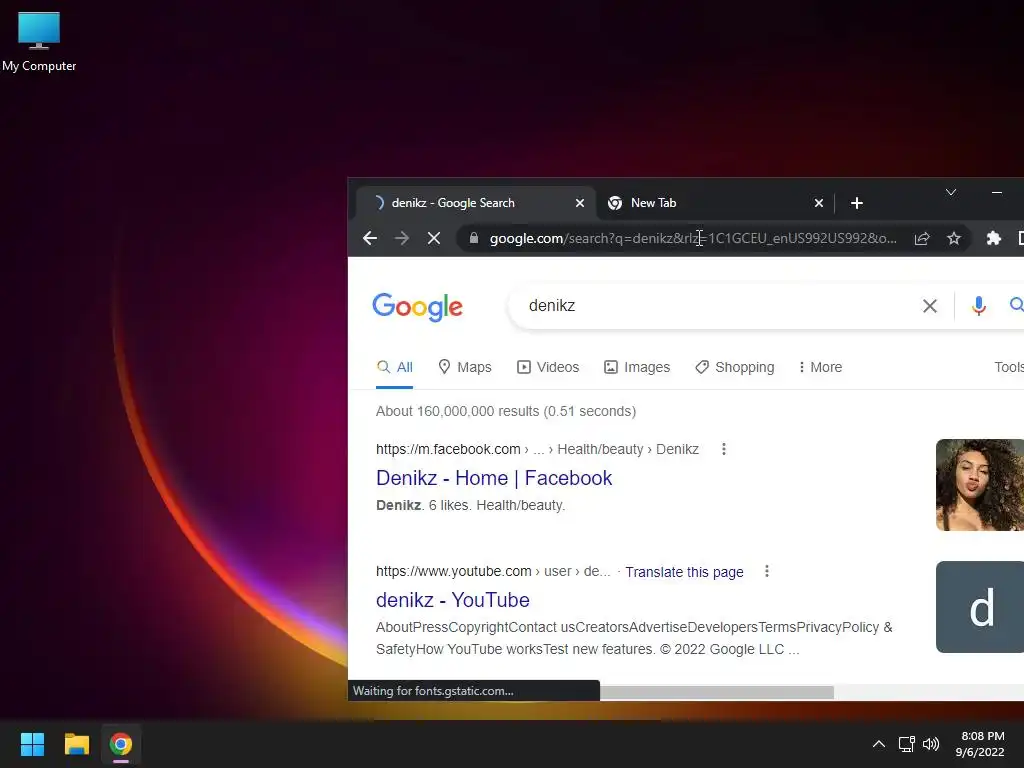Screen dimensions: 1024x768
Task: Open denikz - YouTube result link
Action: pyautogui.click(x=453, y=600)
